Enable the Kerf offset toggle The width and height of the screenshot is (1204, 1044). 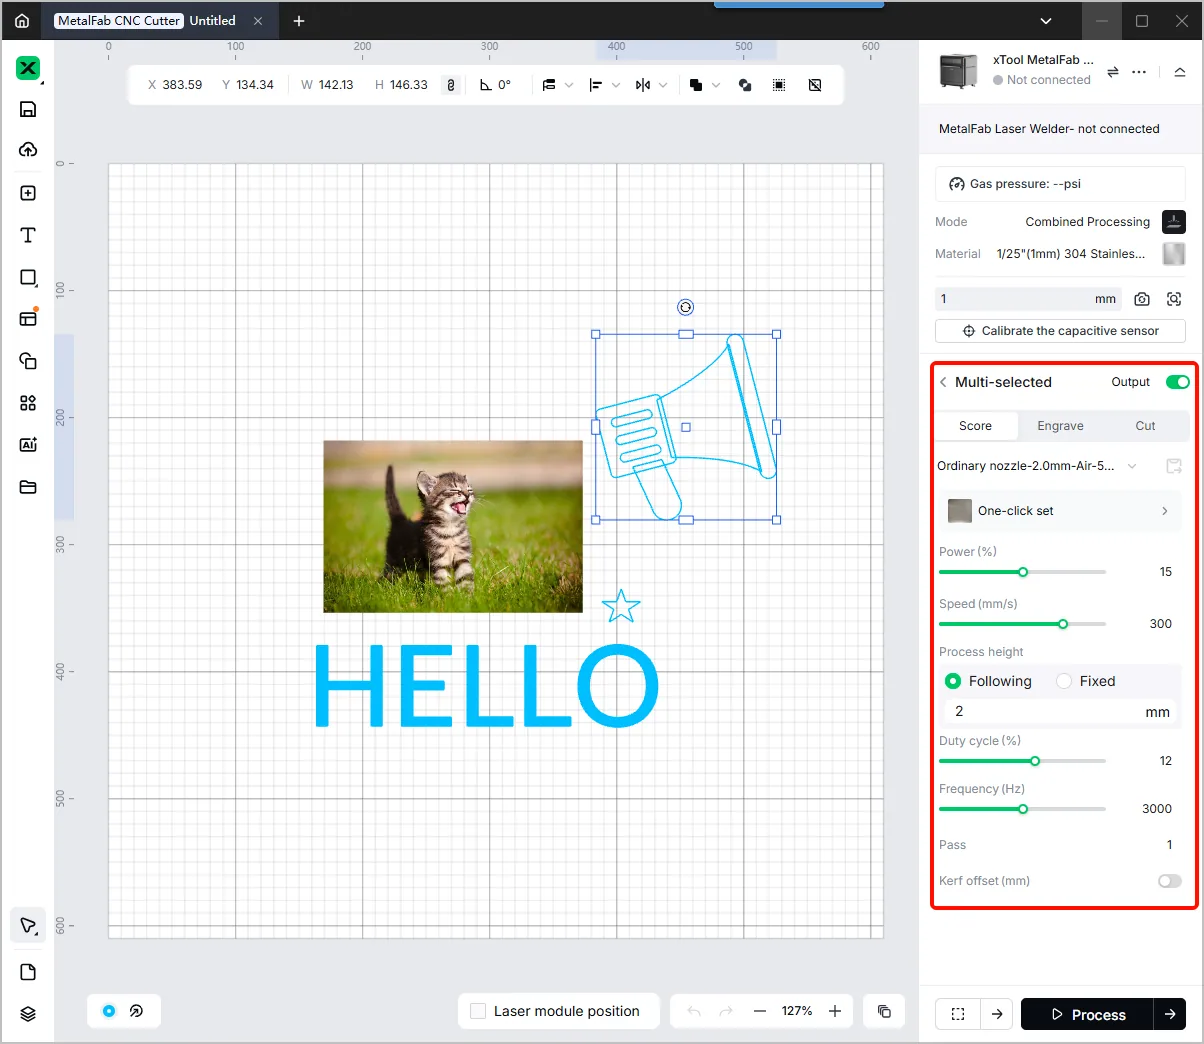[x=1169, y=881]
